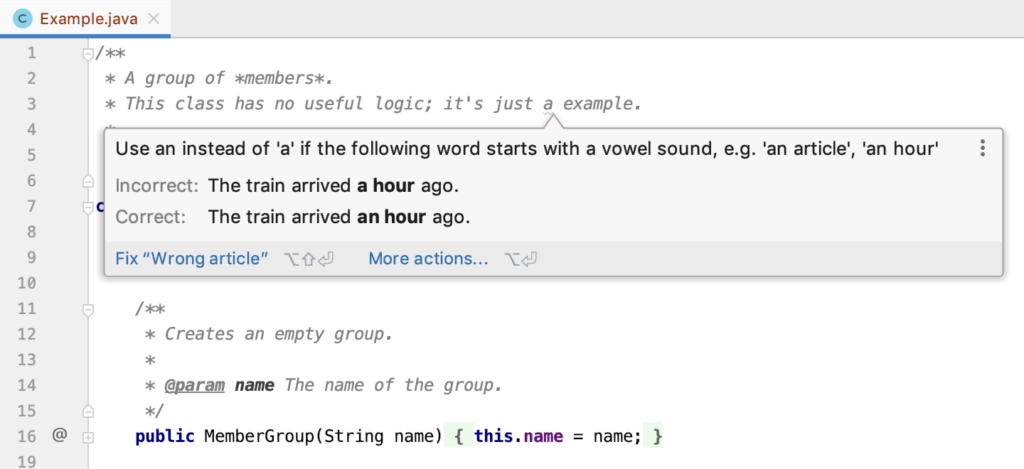Open the three-dot menu in the inspection popup
This screenshot has height=469, width=1024.
click(983, 149)
